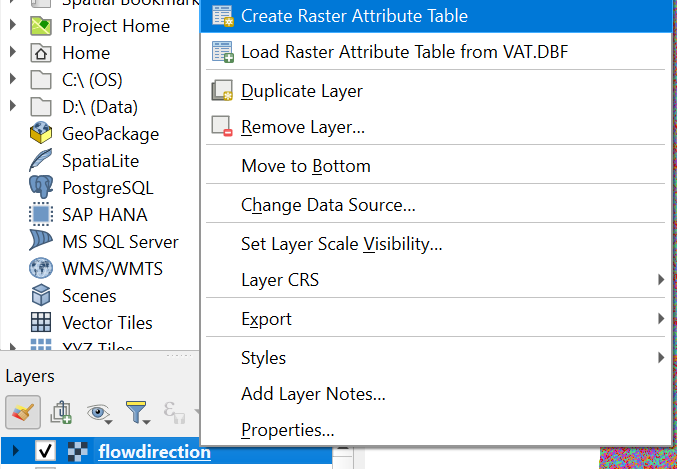Click the SpatiaLite feather icon

point(41,160)
